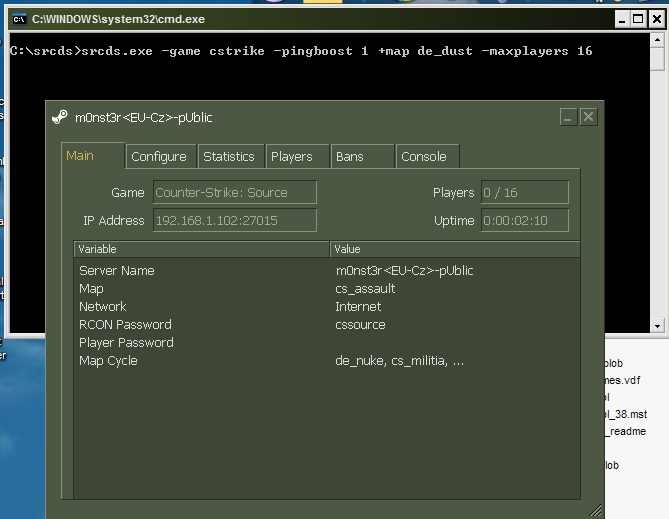Click the Steam logo icon in title bar

point(61,117)
